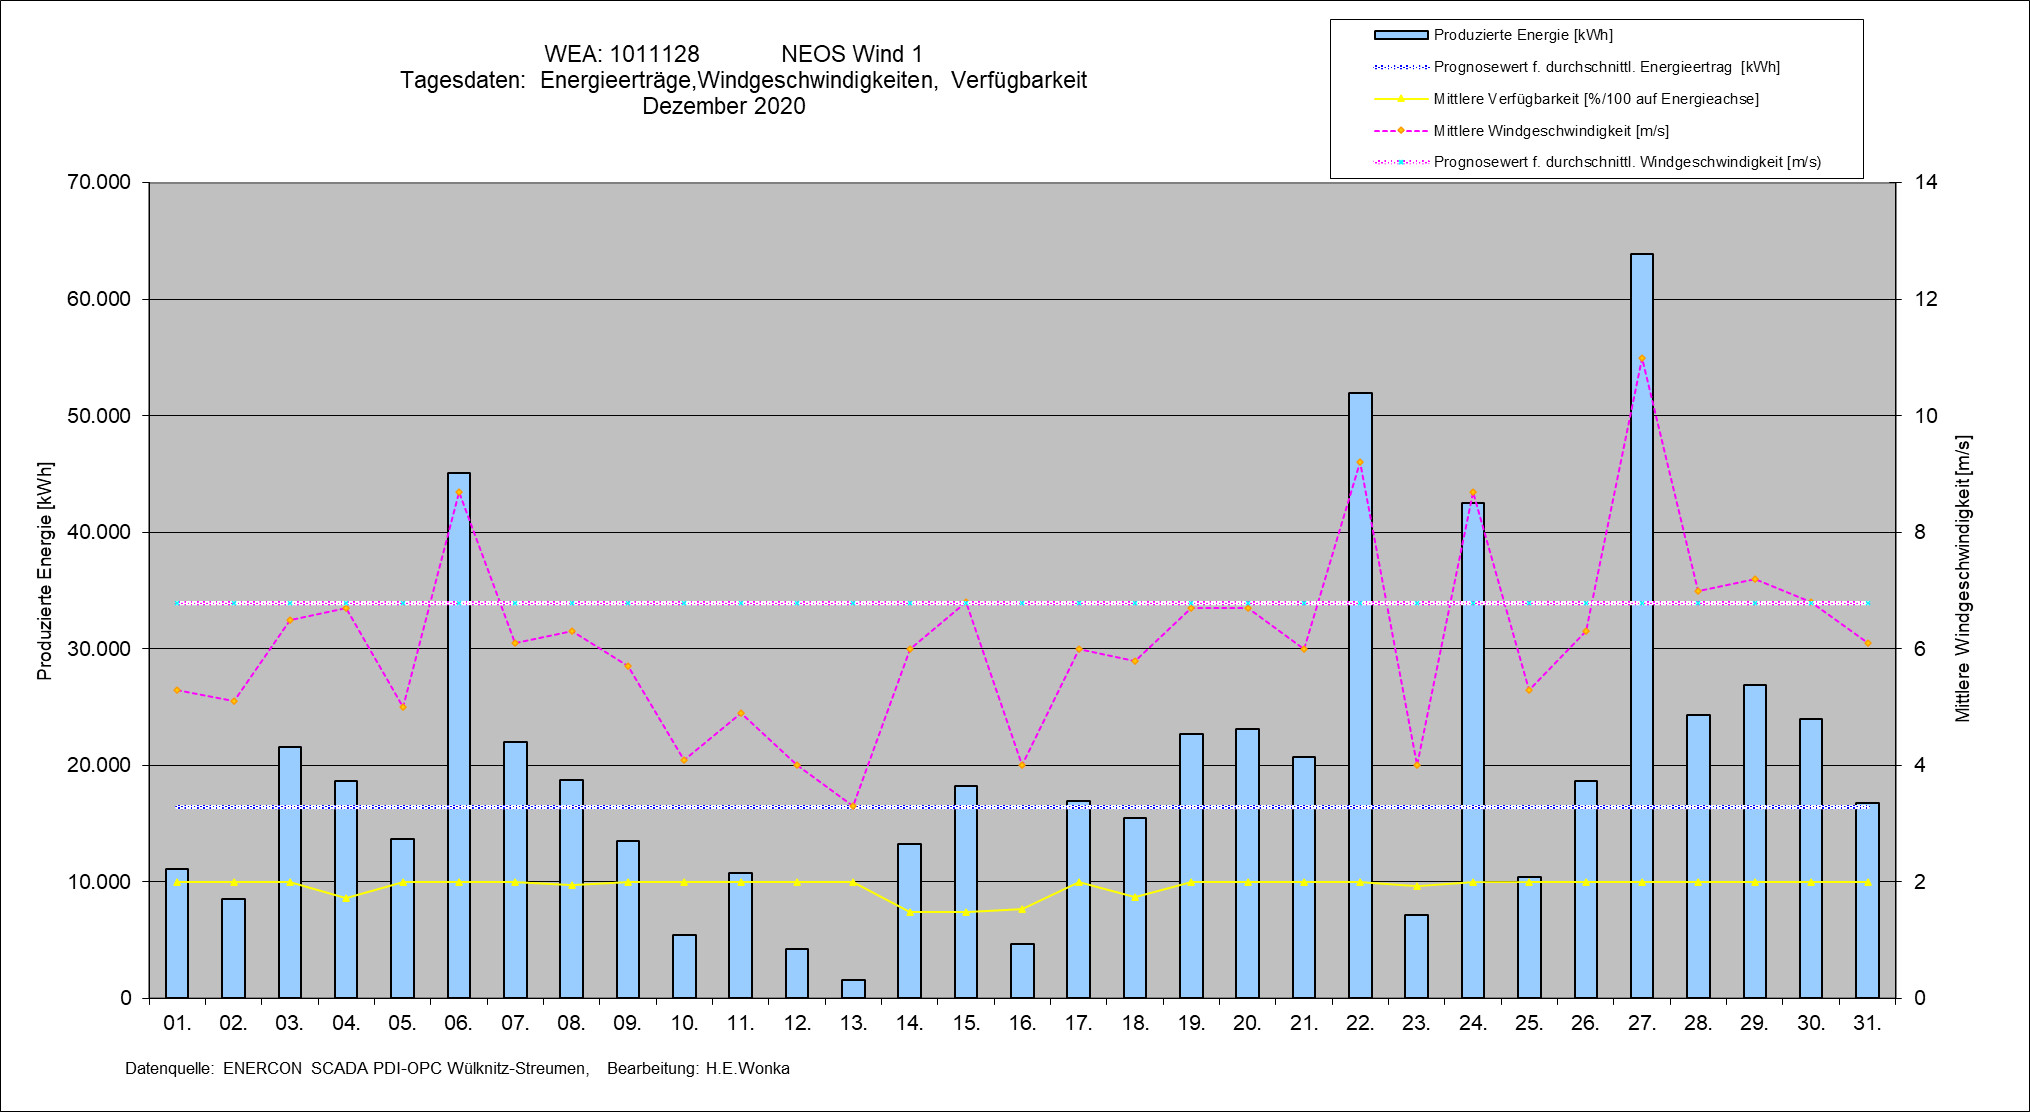Click the Produzierte Energie [kWh] axis title
Screen dimensions: 2030x1112
[44, 571]
